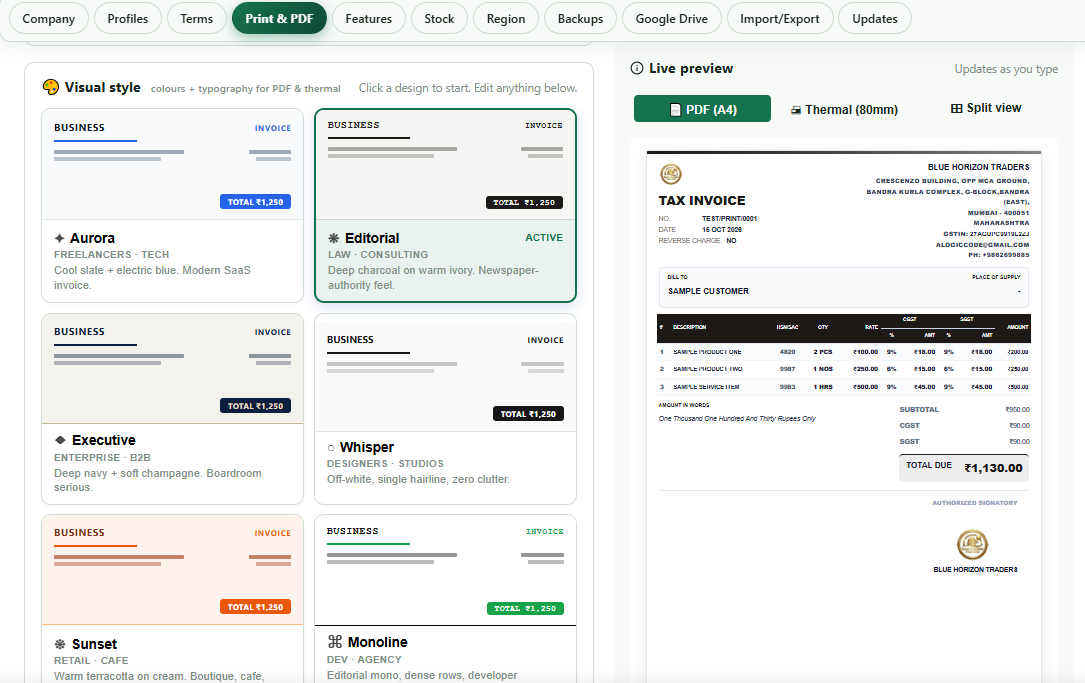Click the Sunset flower icon
1085x683 pixels.
pos(60,644)
